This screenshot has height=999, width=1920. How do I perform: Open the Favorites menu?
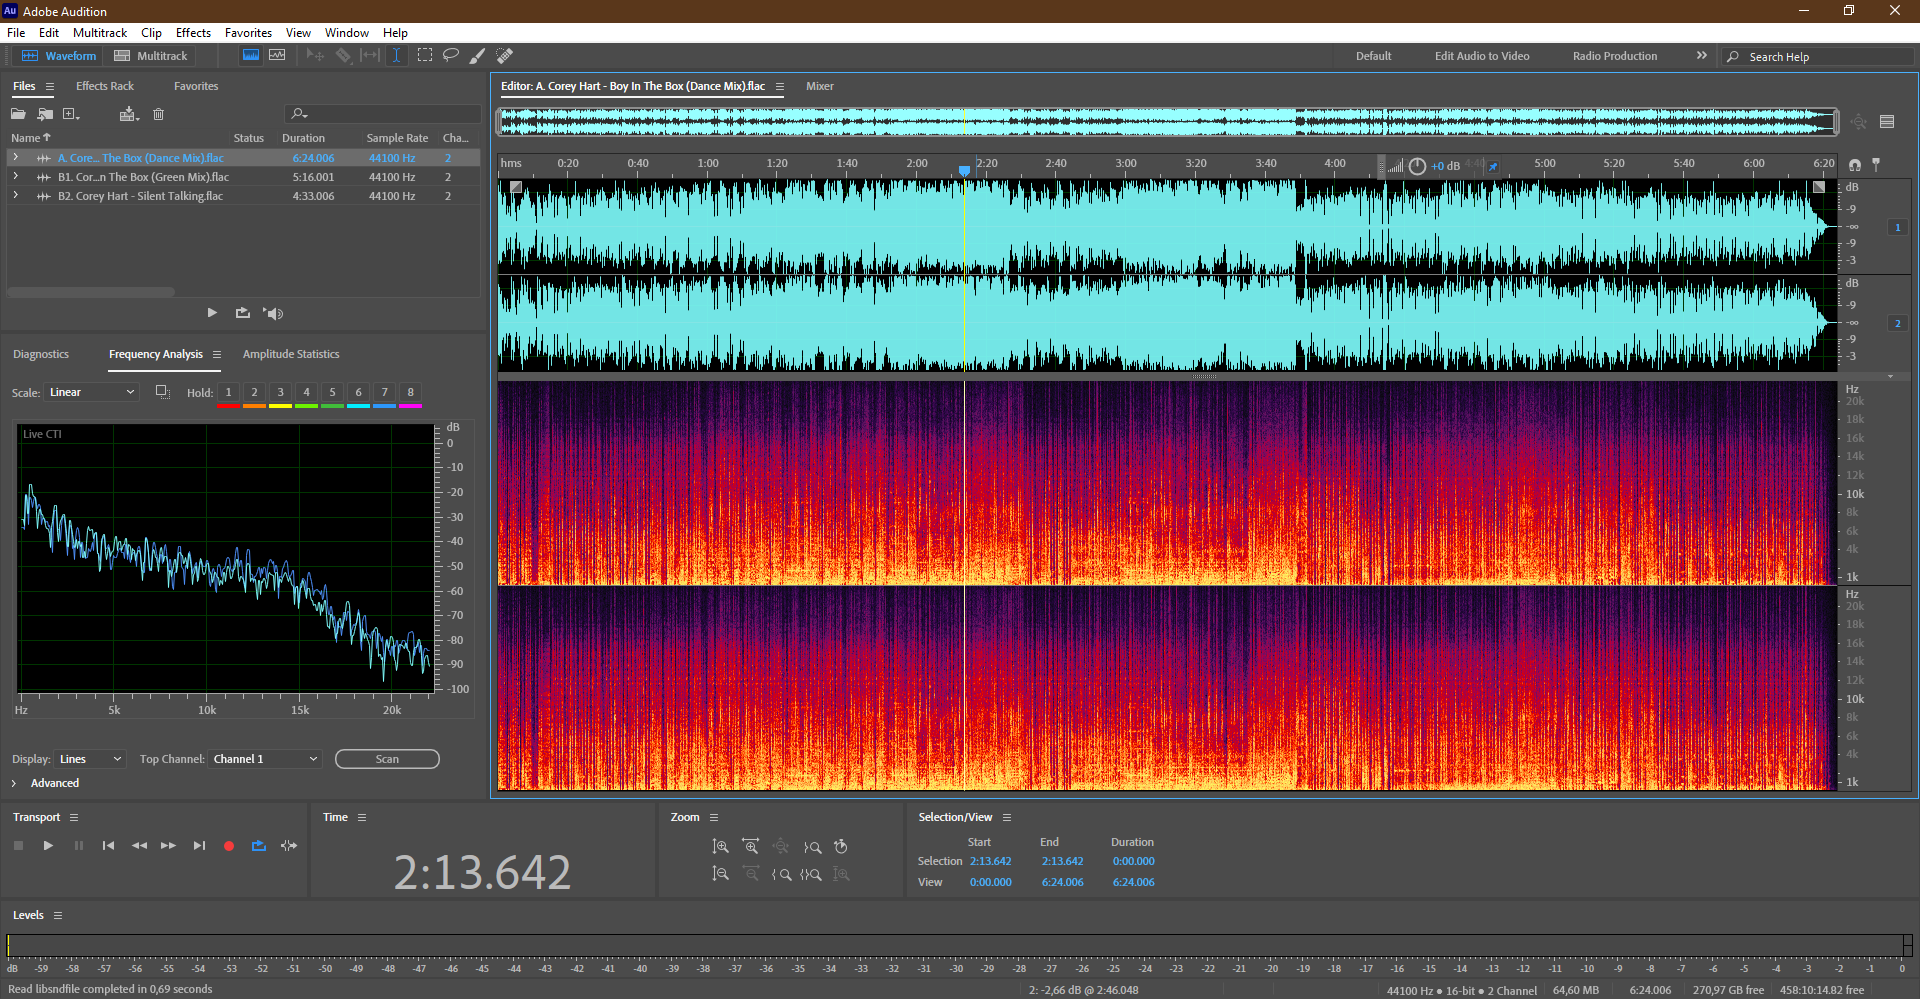tap(248, 33)
